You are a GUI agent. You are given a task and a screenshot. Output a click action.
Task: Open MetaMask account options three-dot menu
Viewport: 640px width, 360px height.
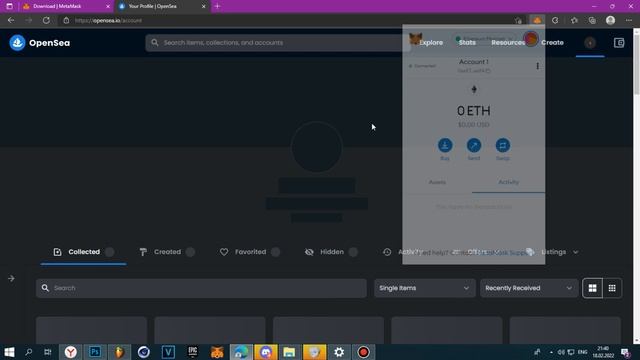tap(537, 66)
